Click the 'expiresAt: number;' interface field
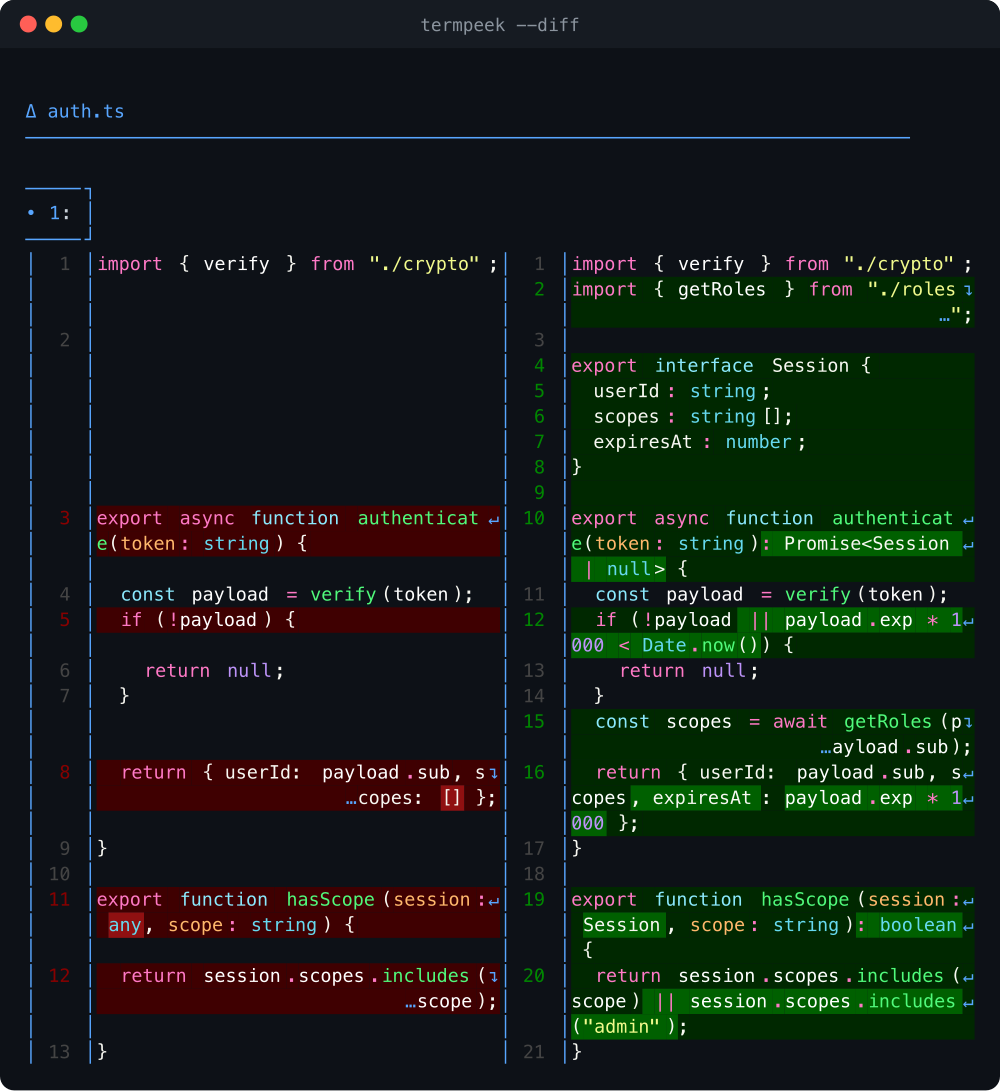The height and width of the screenshot is (1091, 1000). [699, 443]
